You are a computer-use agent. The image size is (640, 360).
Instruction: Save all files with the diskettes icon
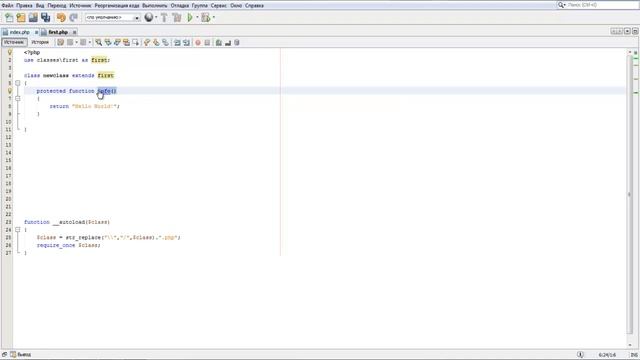[45, 18]
